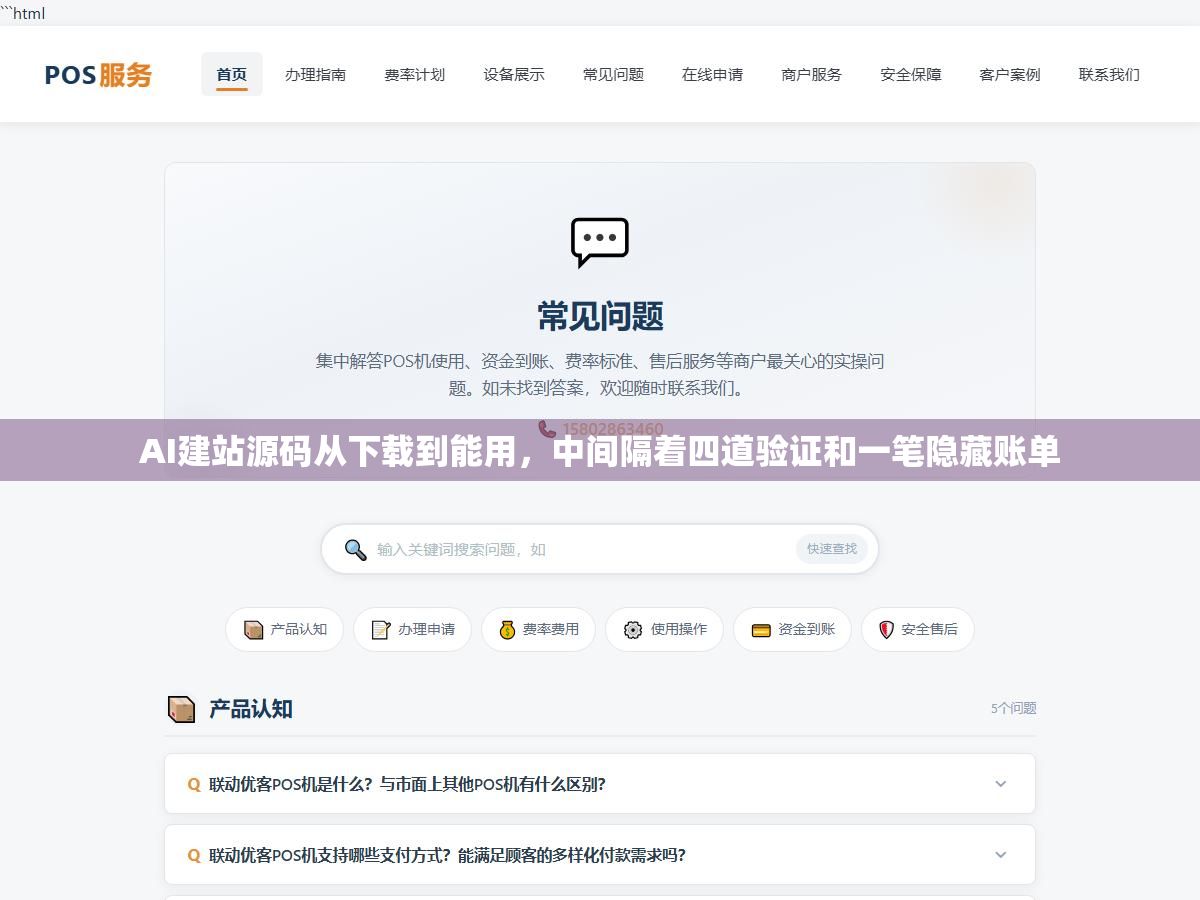The image size is (1200, 900).
Task: Click the 常见问题 page heading
Action: [x=600, y=316]
